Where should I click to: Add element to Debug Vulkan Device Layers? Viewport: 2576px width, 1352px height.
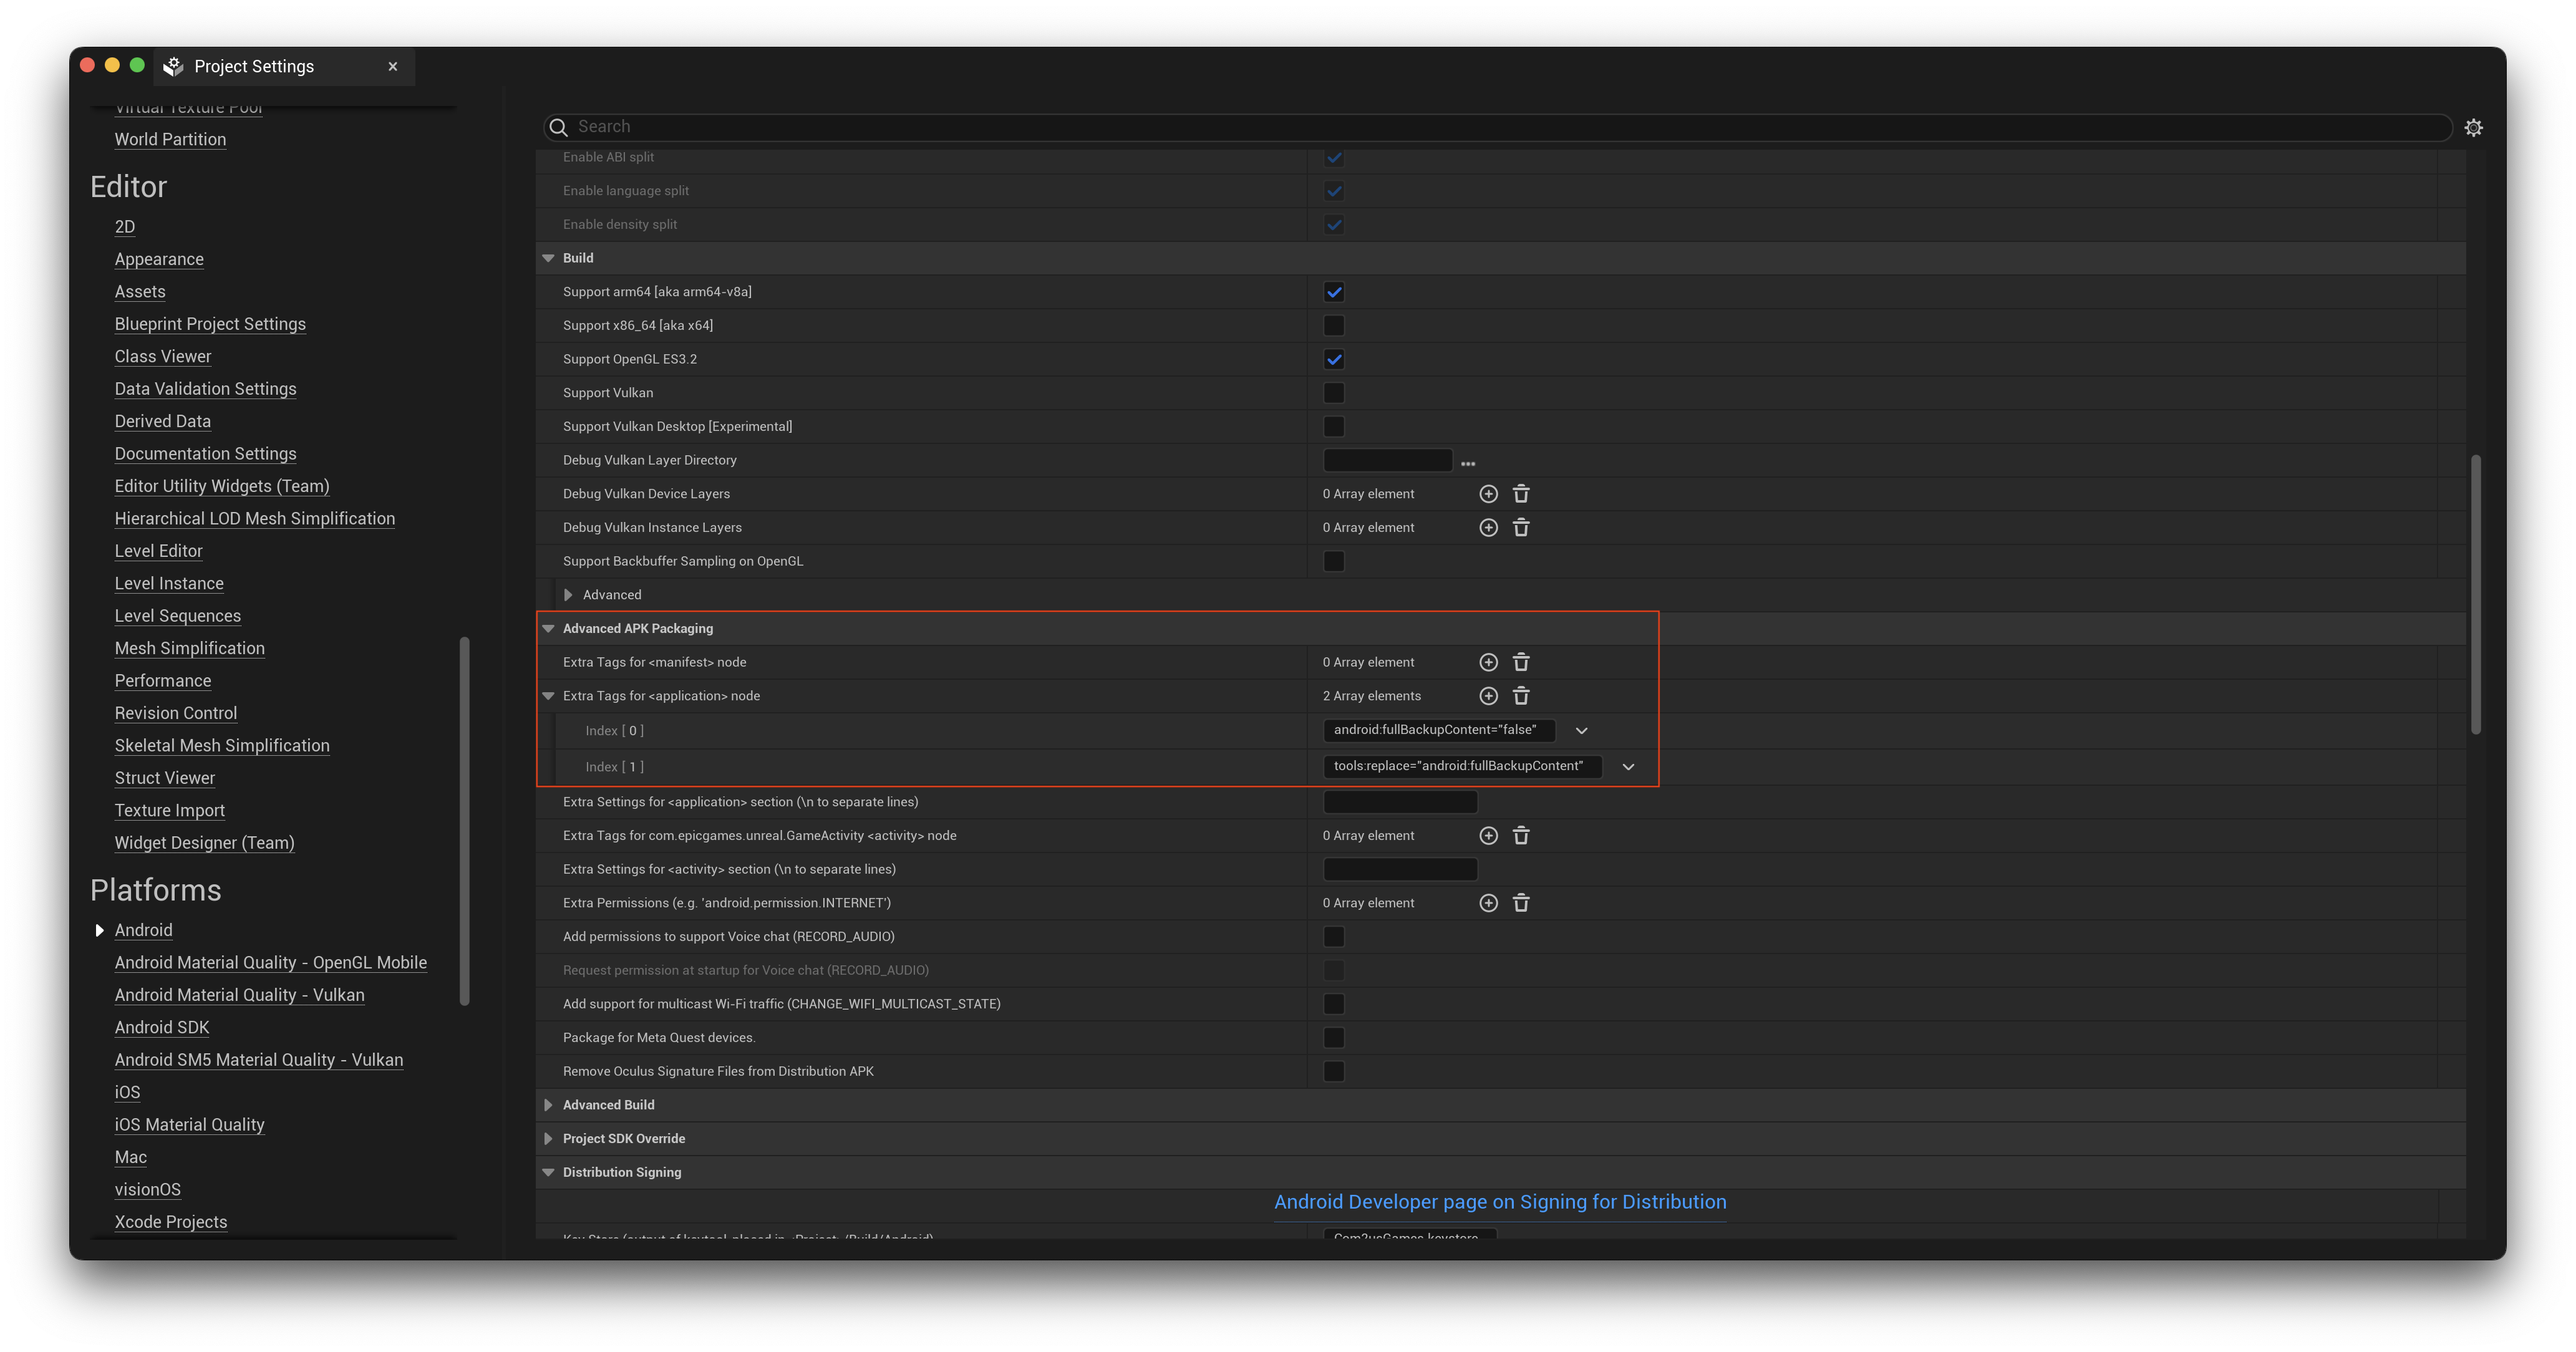click(1488, 494)
